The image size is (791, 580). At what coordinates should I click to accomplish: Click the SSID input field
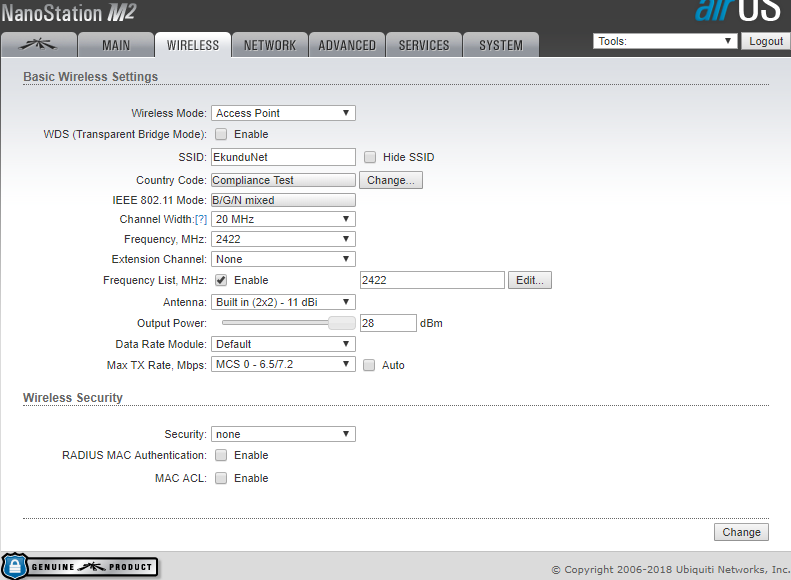283,157
